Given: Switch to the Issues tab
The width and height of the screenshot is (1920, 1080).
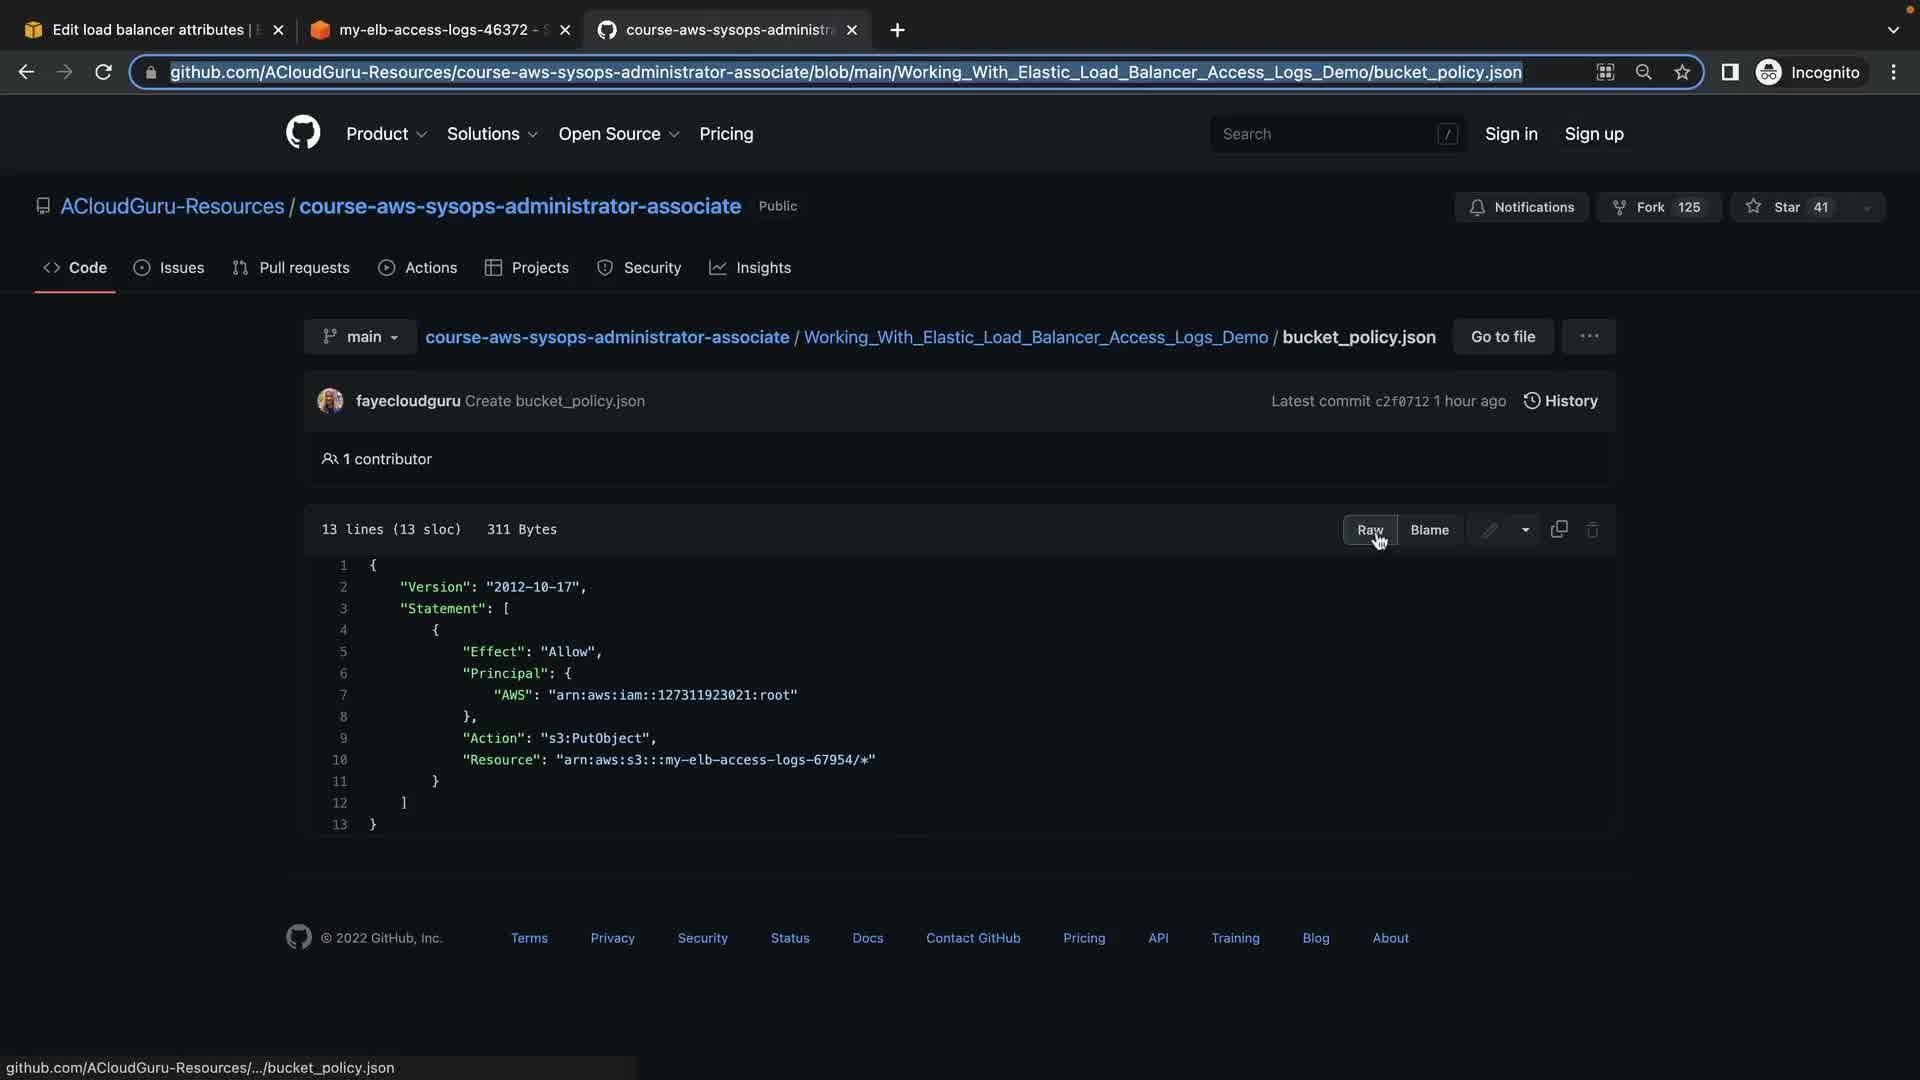Looking at the screenshot, I should tap(169, 268).
